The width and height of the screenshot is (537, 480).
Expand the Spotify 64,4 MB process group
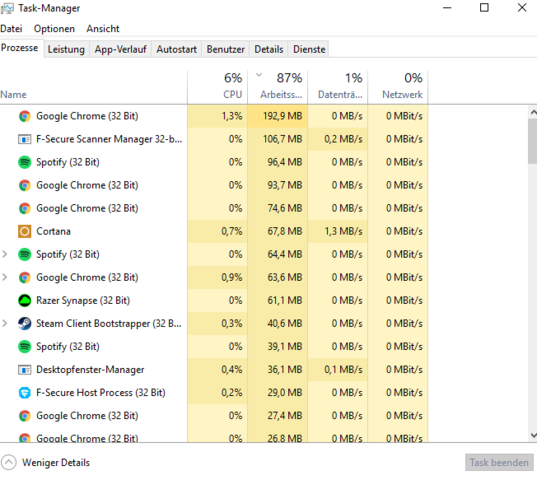tap(5, 254)
